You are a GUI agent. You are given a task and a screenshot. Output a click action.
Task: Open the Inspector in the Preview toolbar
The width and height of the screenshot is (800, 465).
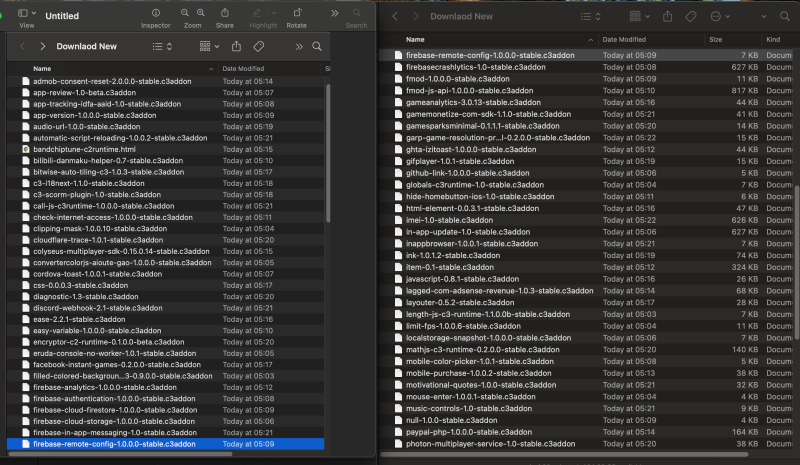(156, 13)
